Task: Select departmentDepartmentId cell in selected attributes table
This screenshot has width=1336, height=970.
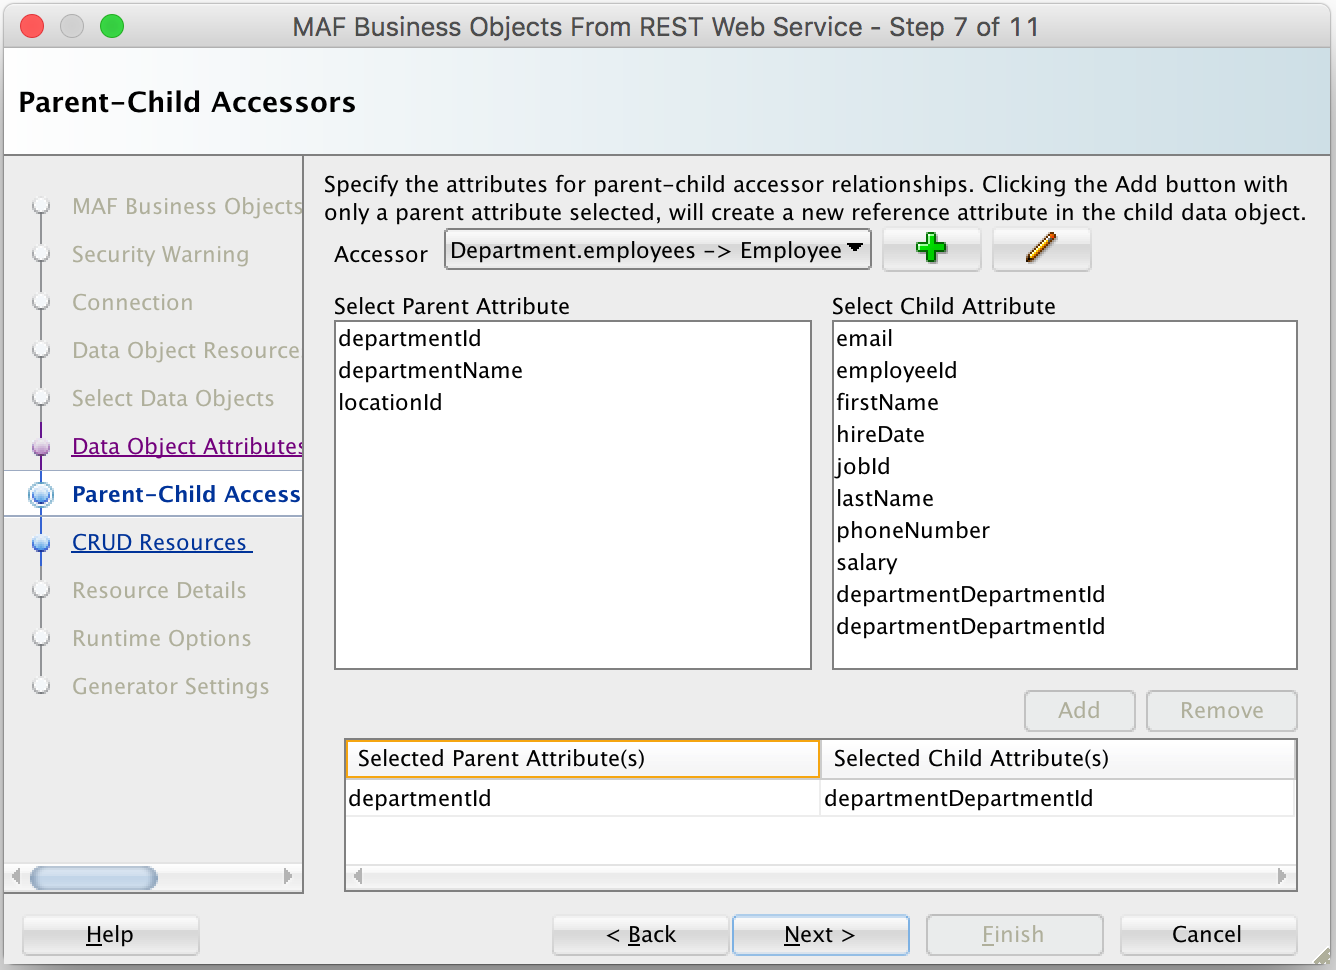Action: click(1057, 798)
